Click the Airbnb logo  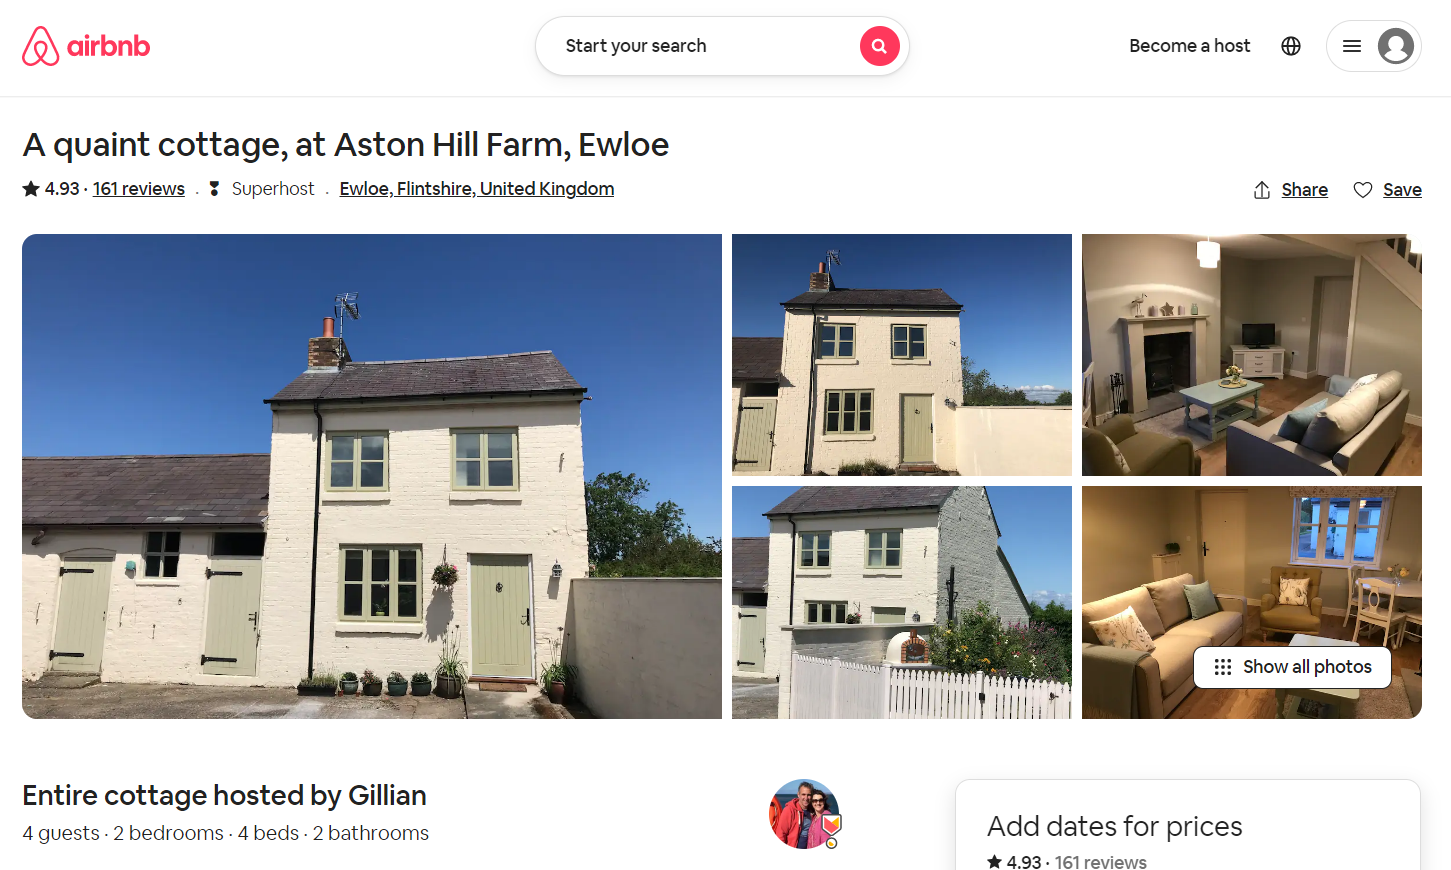coord(86,46)
